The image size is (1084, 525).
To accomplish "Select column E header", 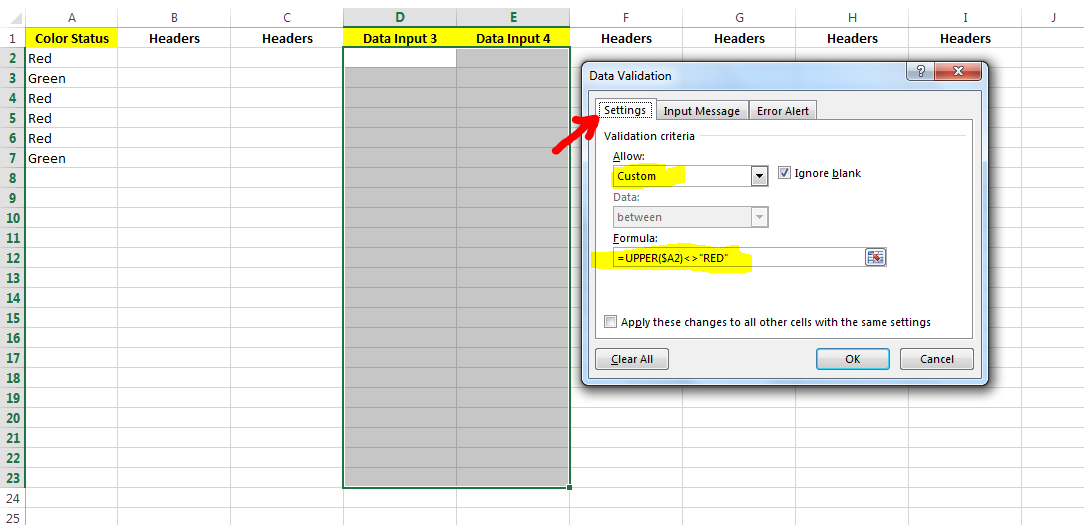I will pos(513,17).
